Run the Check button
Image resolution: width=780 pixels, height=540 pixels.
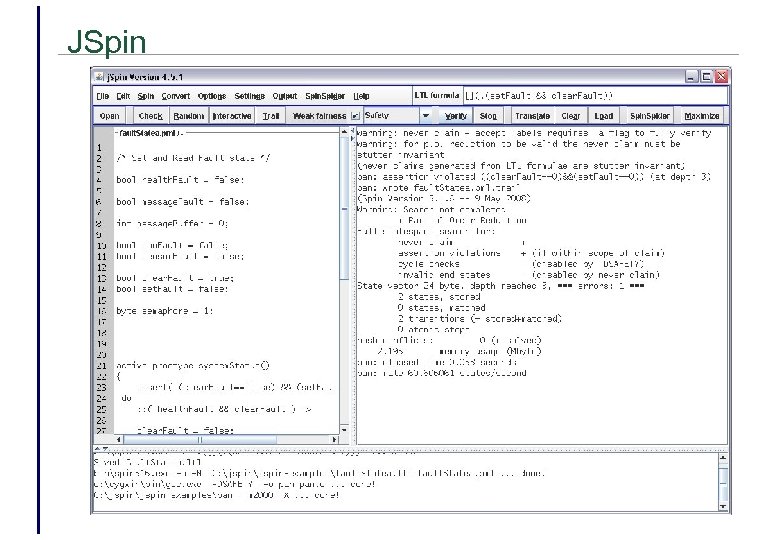pos(150,116)
